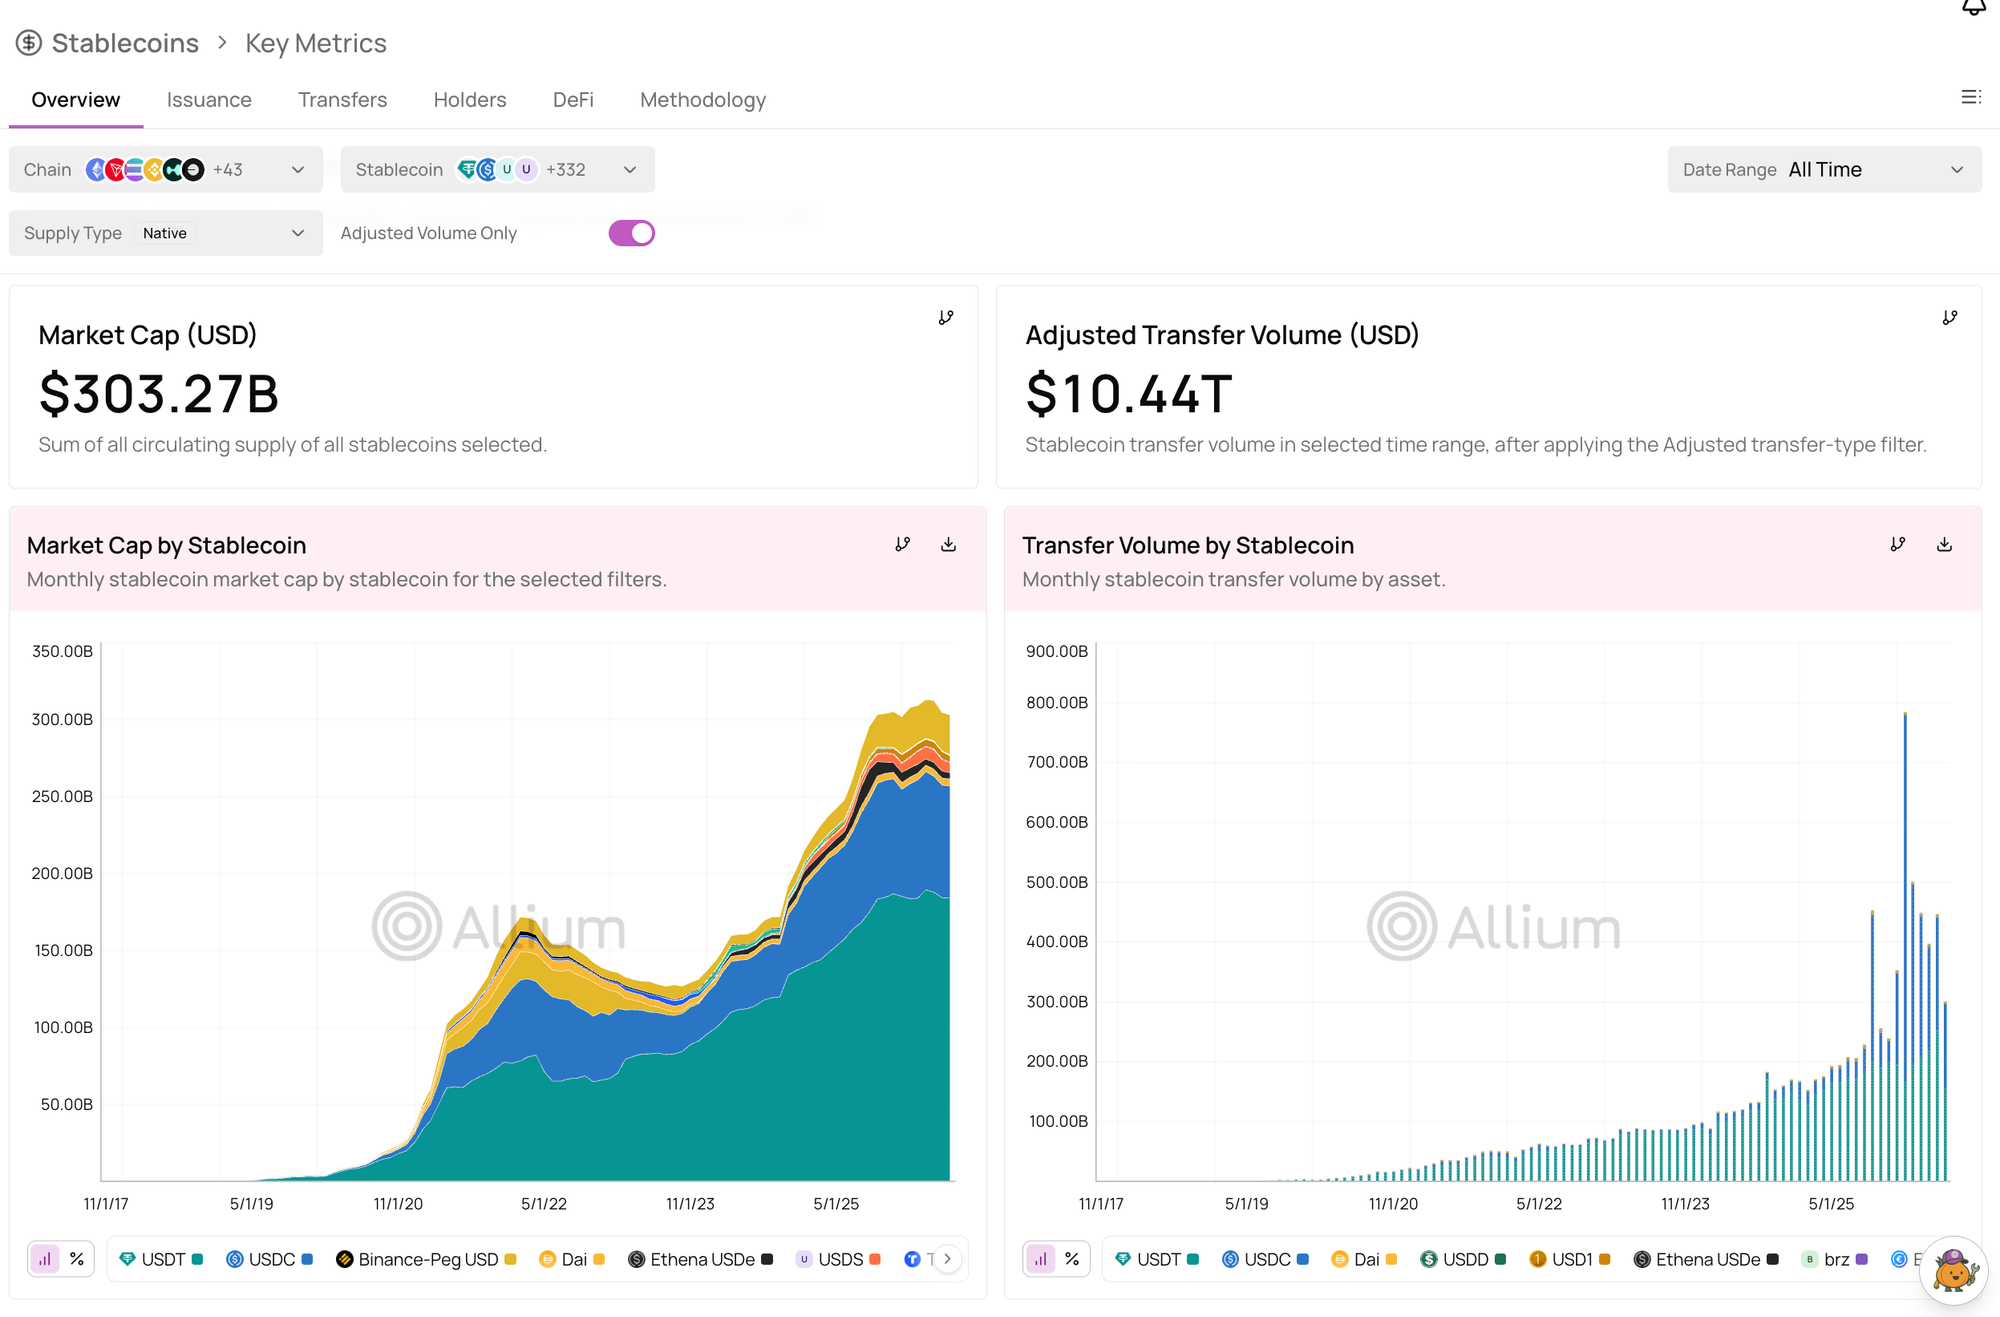Switch Transfer Volume chart to percent view
2000x1317 pixels.
[x=1072, y=1259]
